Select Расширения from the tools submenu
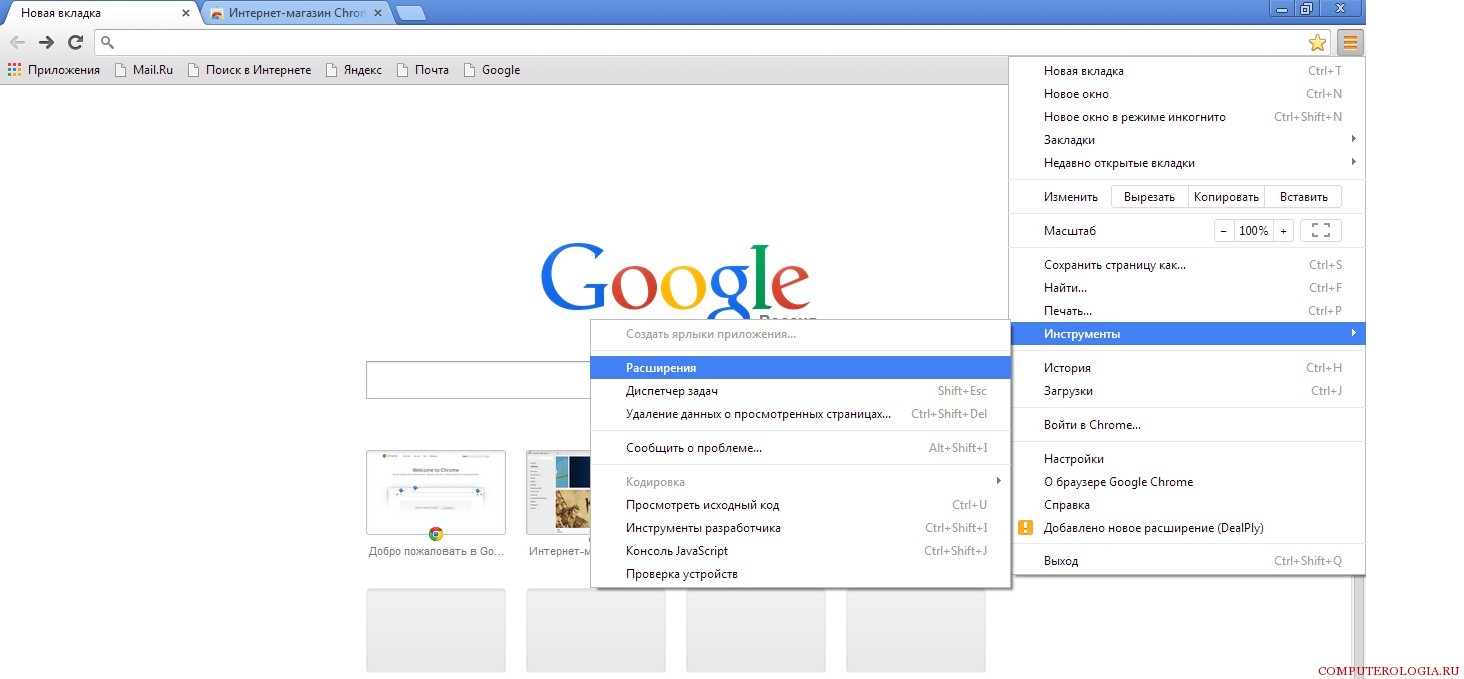This screenshot has height=679, width=1464. click(661, 368)
